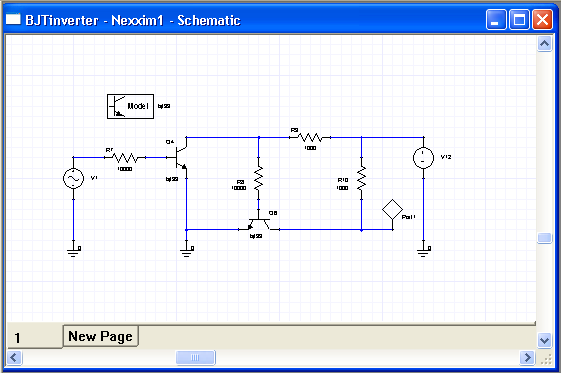This screenshot has height=373, width=561.
Task: Click the diamond-shaped Port1 symbol
Action: (392, 210)
